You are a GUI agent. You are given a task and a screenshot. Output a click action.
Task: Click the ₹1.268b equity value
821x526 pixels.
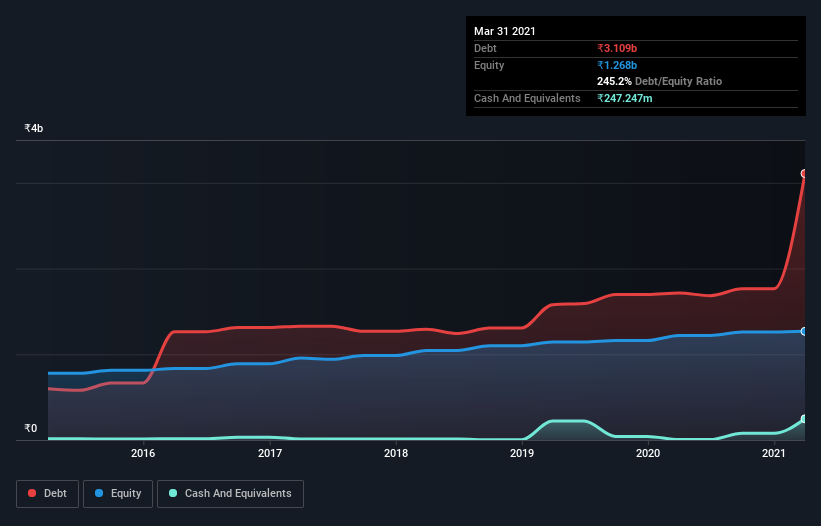click(x=617, y=65)
